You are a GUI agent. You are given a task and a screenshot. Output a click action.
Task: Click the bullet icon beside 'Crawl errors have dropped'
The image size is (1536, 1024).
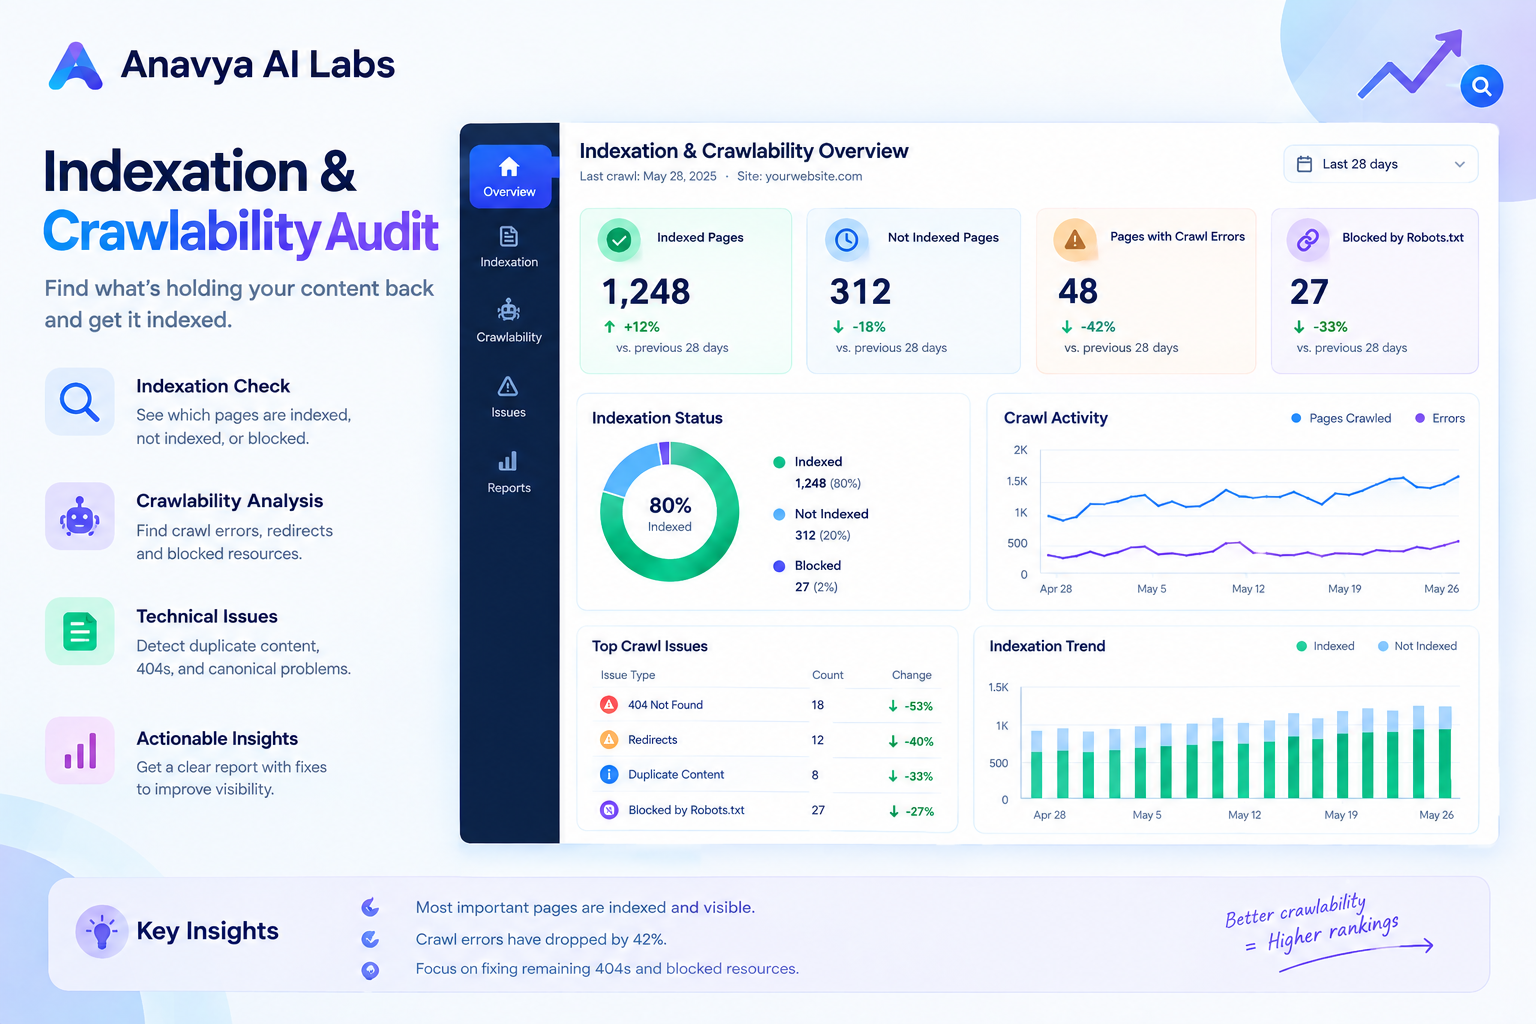pyautogui.click(x=370, y=939)
